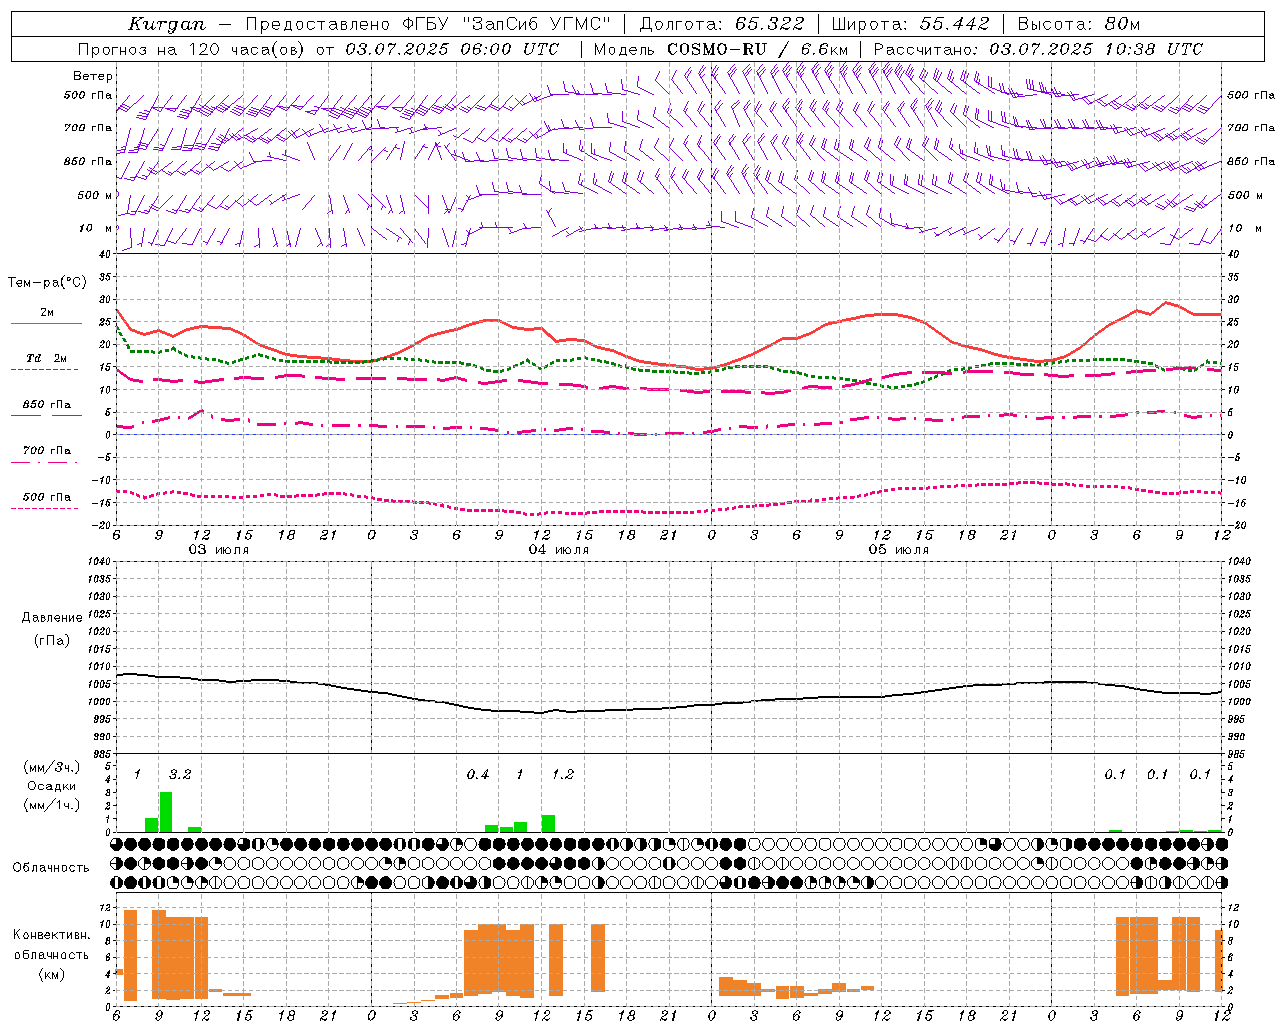Click the '03 июля' date label
The height and width of the screenshot is (1024, 1280).
pos(219,549)
